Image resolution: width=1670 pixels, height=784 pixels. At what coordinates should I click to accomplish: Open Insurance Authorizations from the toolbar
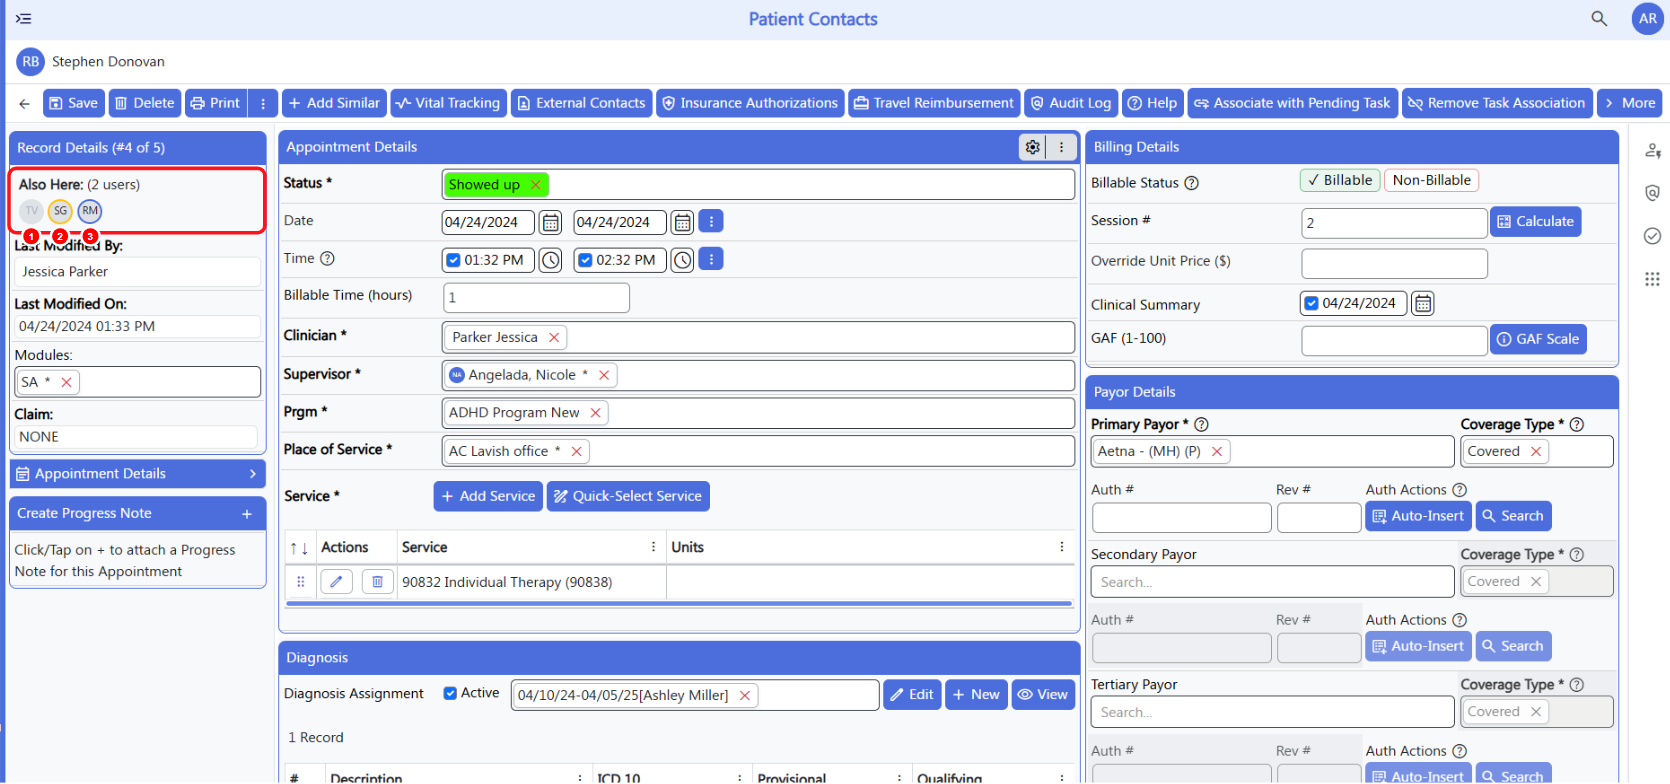[750, 103]
